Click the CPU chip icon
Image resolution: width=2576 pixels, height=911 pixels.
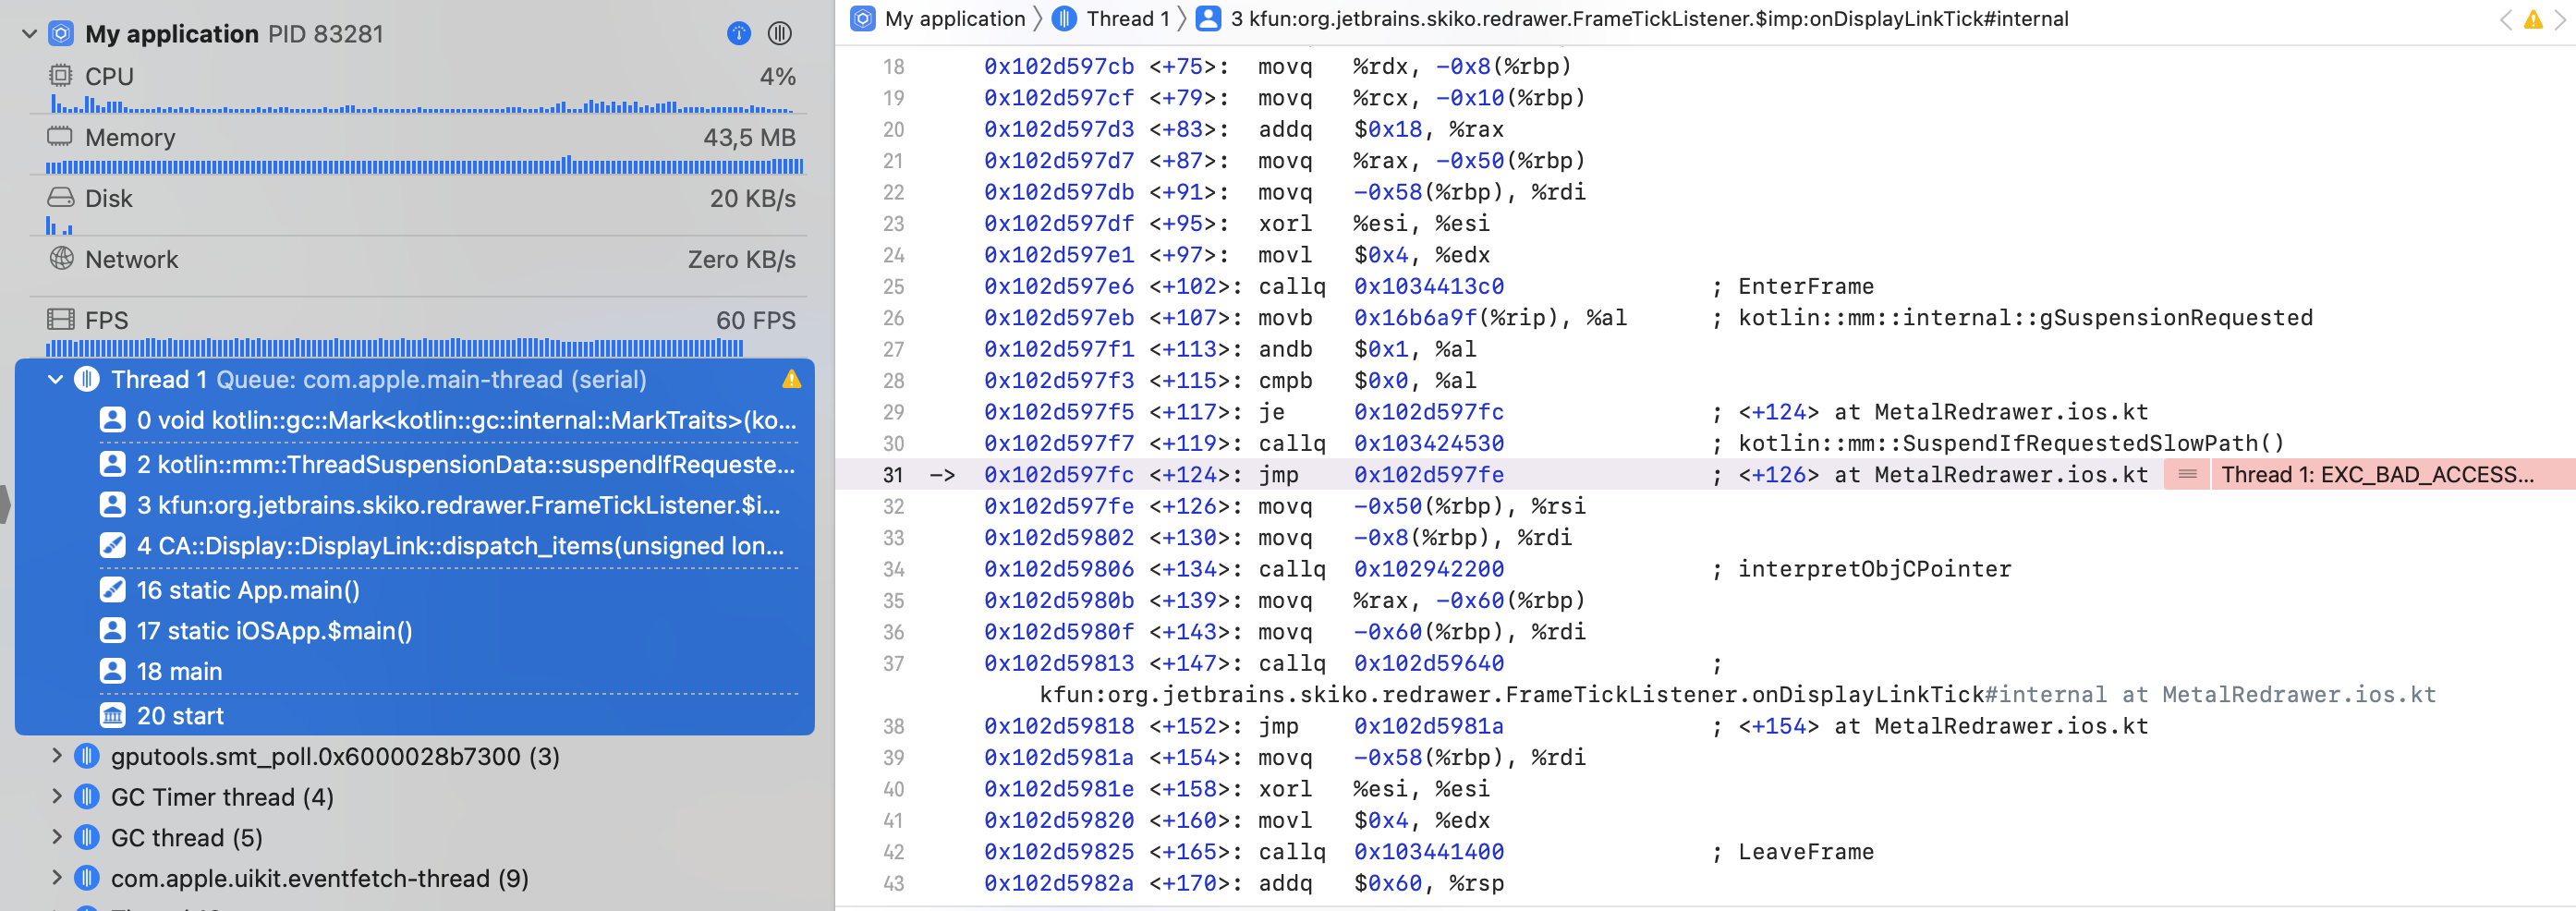[x=61, y=76]
